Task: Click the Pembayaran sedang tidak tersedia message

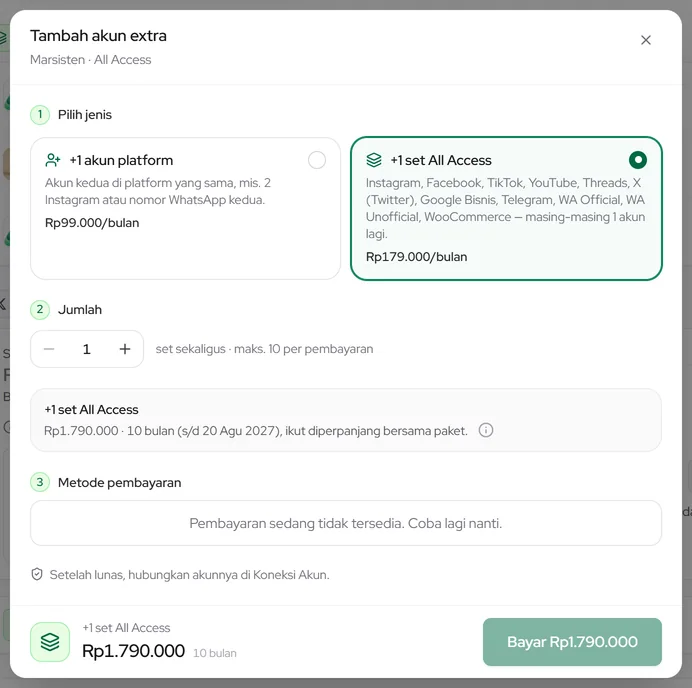Action: pyautogui.click(x=346, y=523)
